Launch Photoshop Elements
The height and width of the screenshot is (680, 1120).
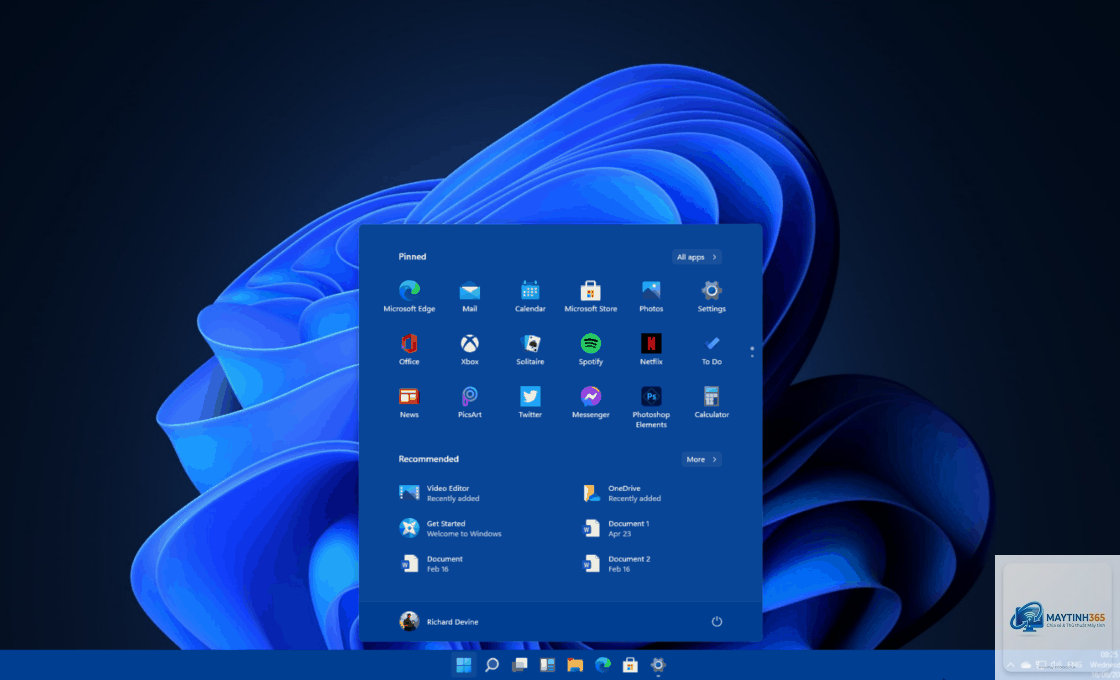point(651,406)
